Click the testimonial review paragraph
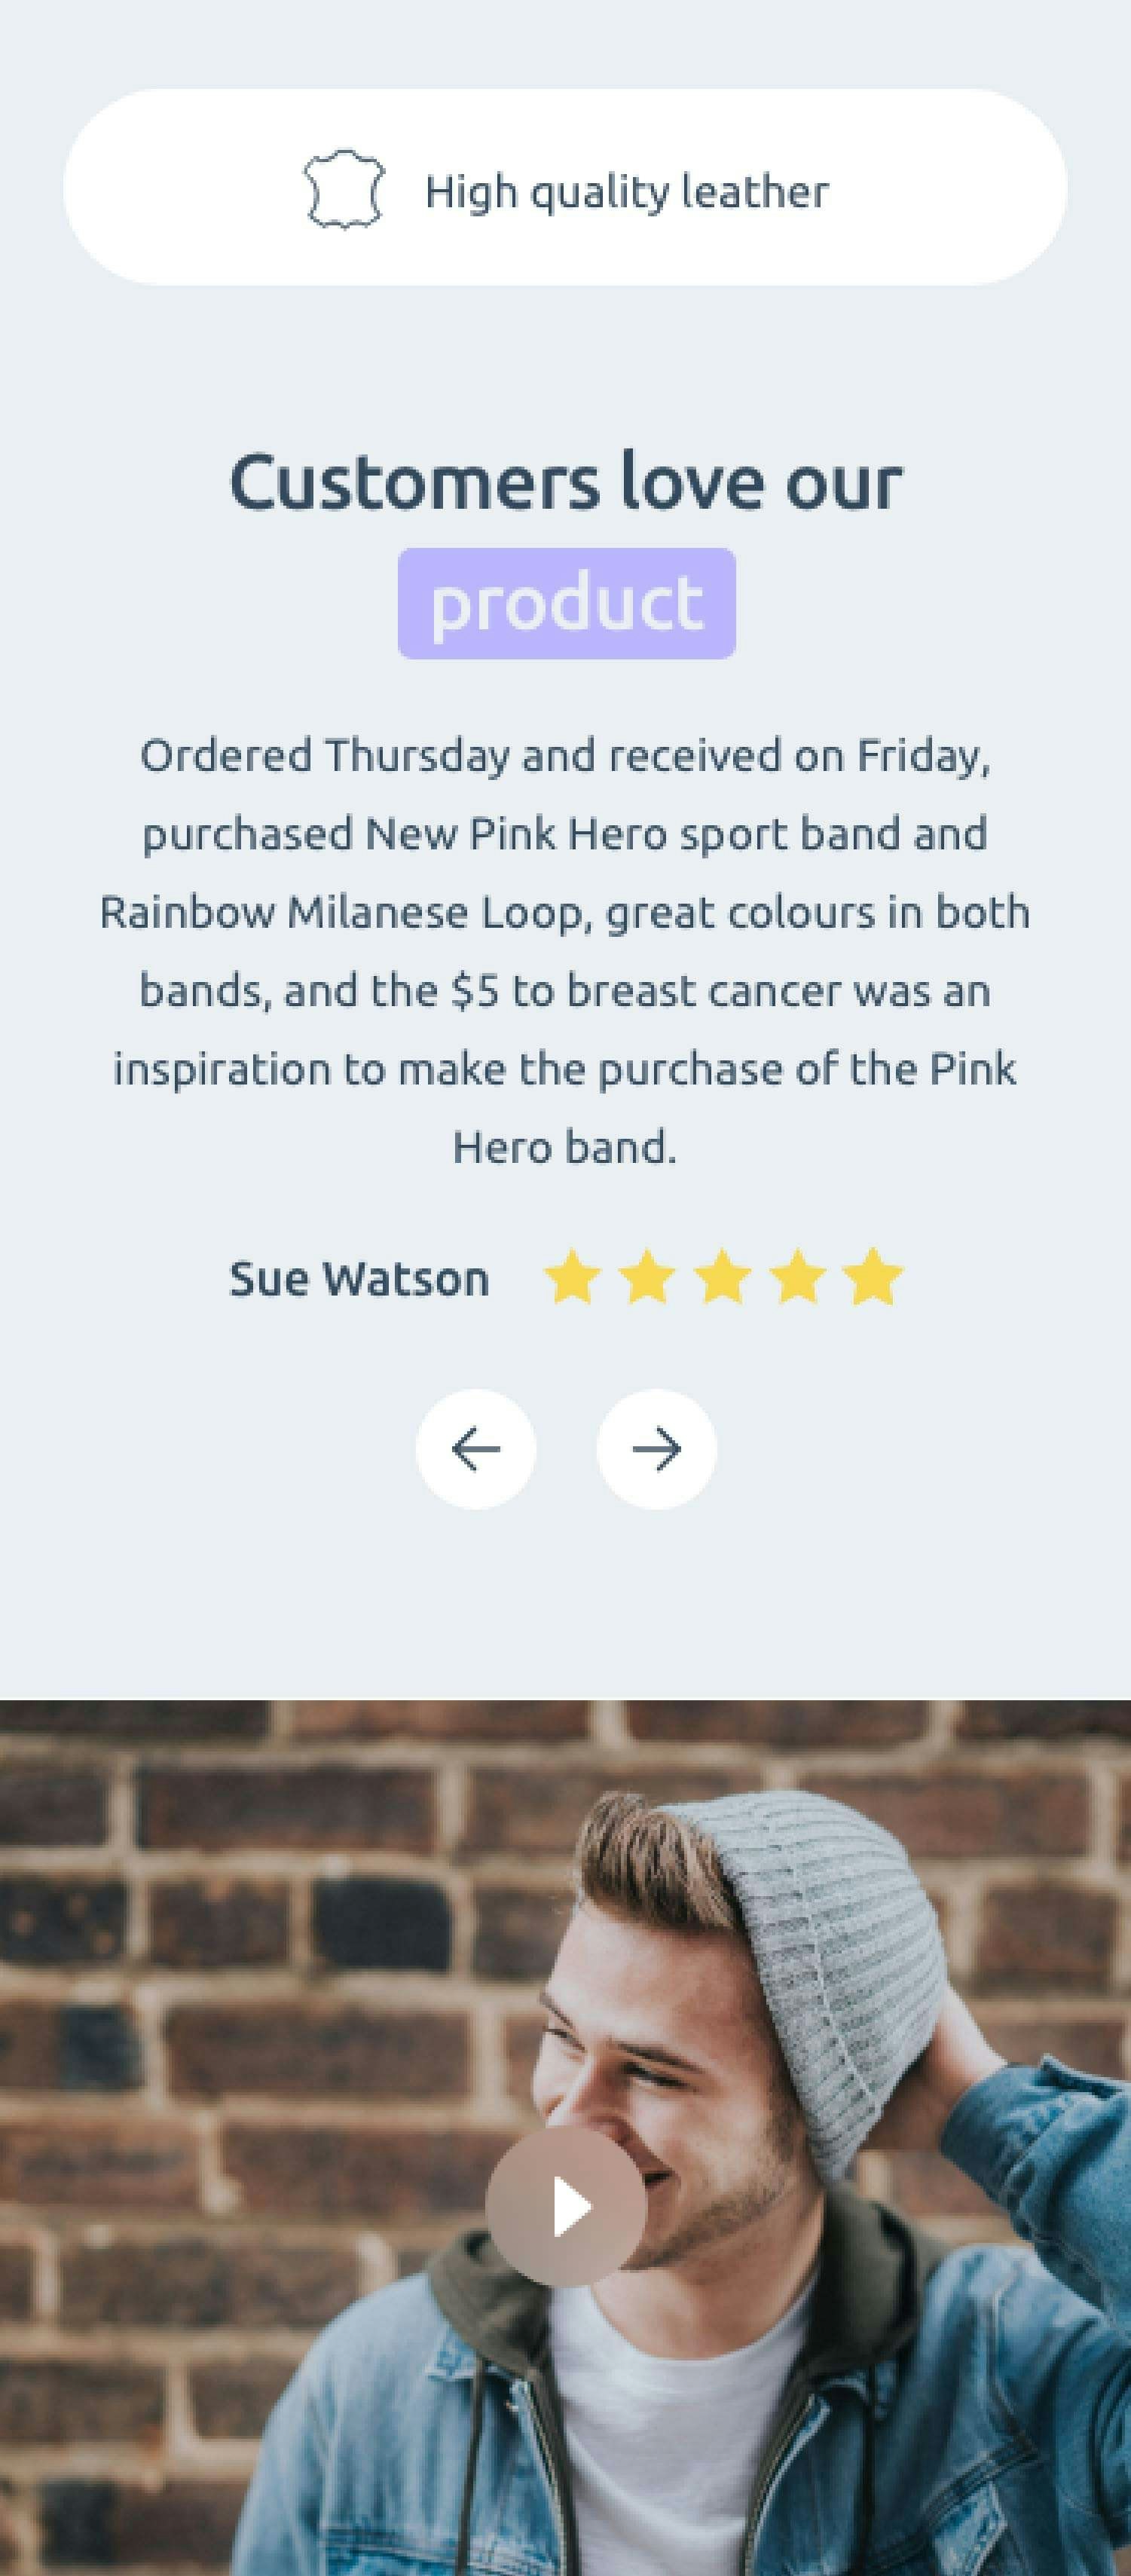 565,951
